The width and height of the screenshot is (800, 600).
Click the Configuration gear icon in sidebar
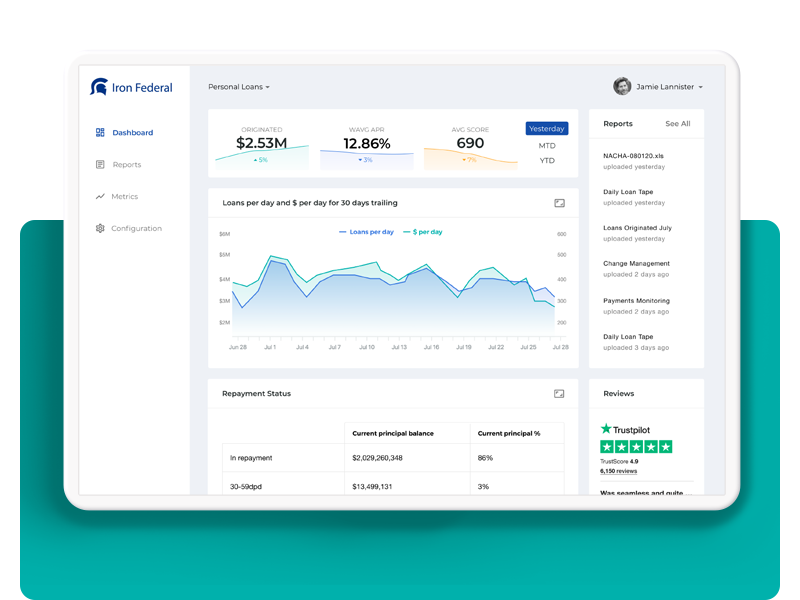tap(100, 228)
